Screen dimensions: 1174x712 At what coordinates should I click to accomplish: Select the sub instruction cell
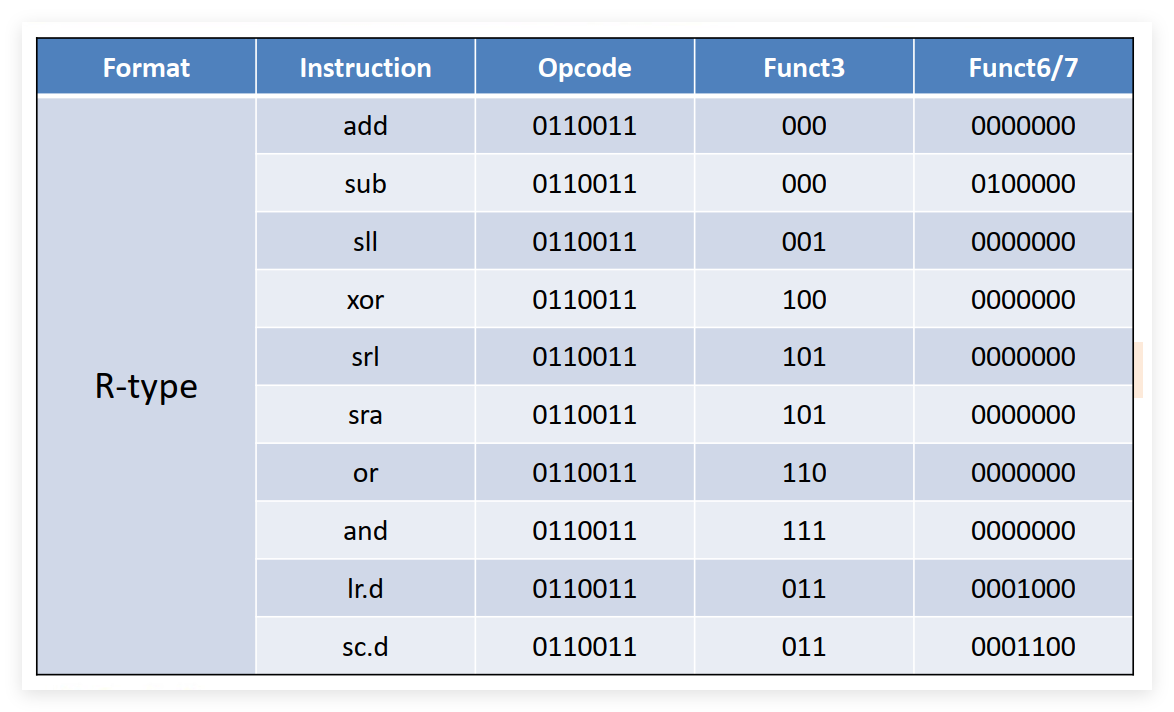365,183
